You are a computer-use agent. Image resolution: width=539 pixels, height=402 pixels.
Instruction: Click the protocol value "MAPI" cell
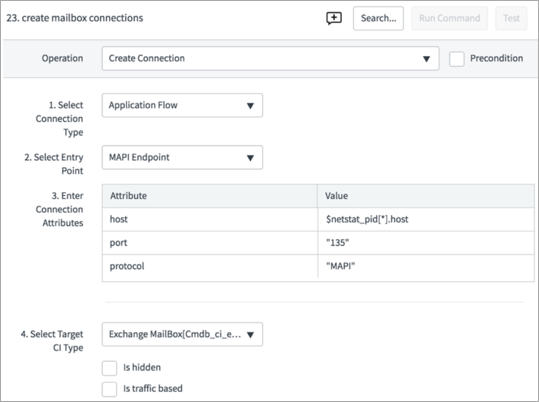[x=426, y=266]
